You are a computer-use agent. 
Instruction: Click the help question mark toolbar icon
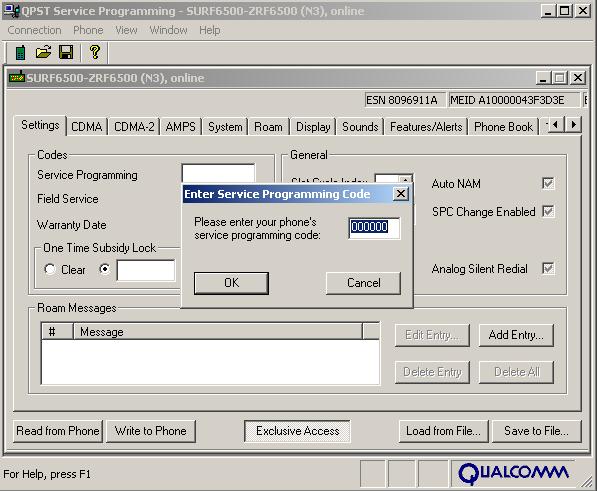pyautogui.click(x=95, y=51)
